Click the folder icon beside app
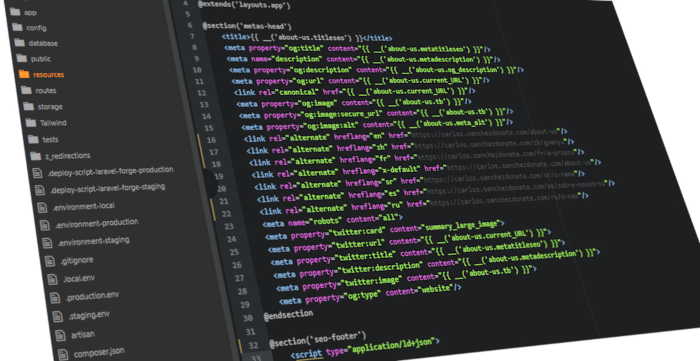 click(15, 12)
